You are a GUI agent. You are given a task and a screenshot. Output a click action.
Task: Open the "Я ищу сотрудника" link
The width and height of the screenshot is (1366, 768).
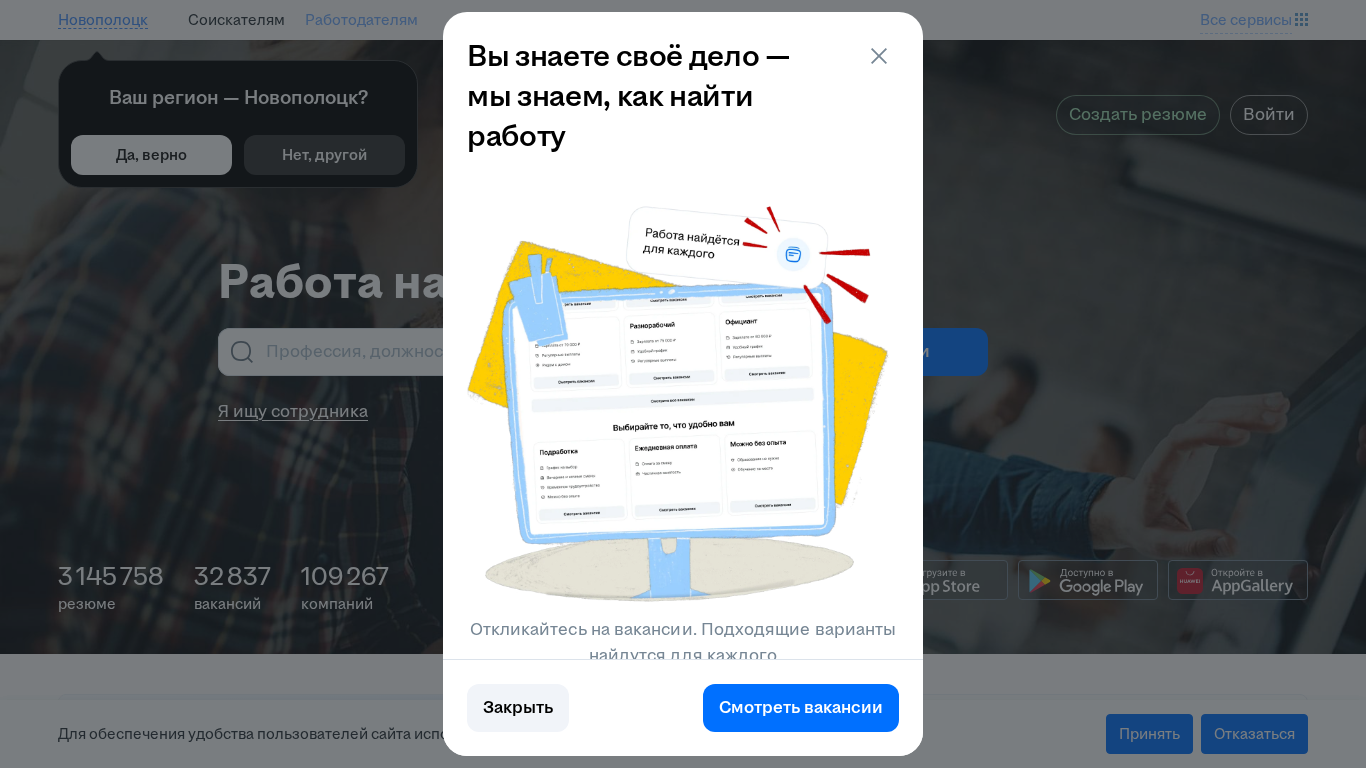[293, 411]
